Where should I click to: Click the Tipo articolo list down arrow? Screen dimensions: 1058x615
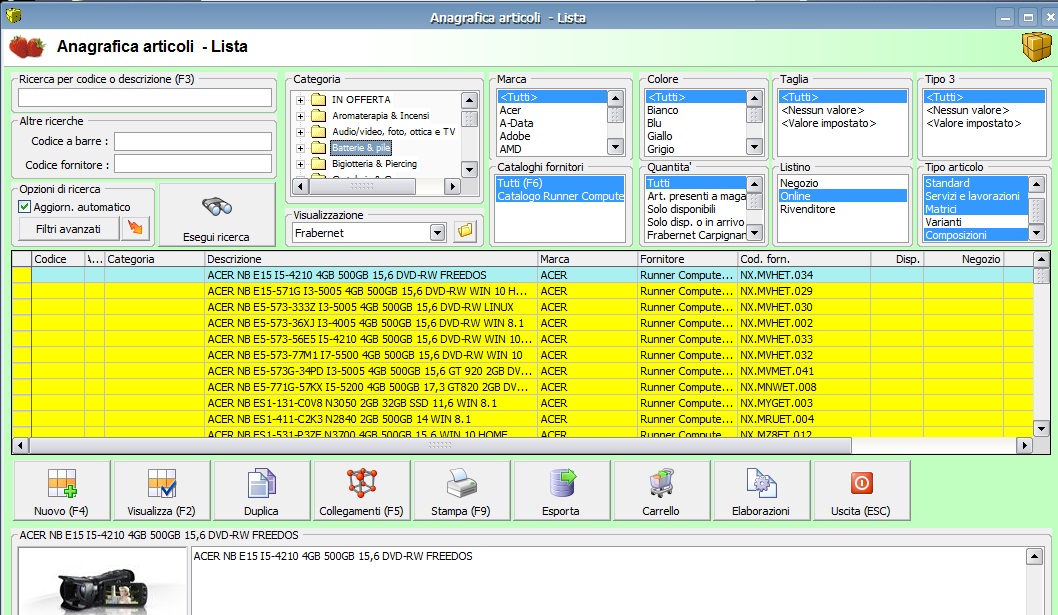[x=1036, y=234]
